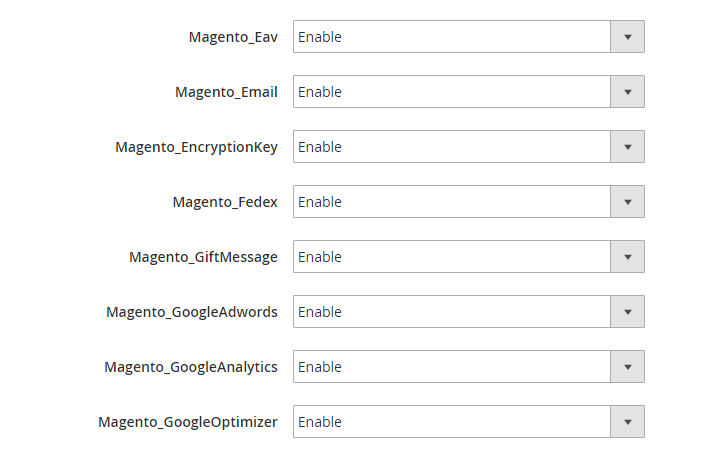Viewport: 716px width, 451px height.
Task: Click the Magento_Fedex dropdown arrow
Action: point(627,202)
